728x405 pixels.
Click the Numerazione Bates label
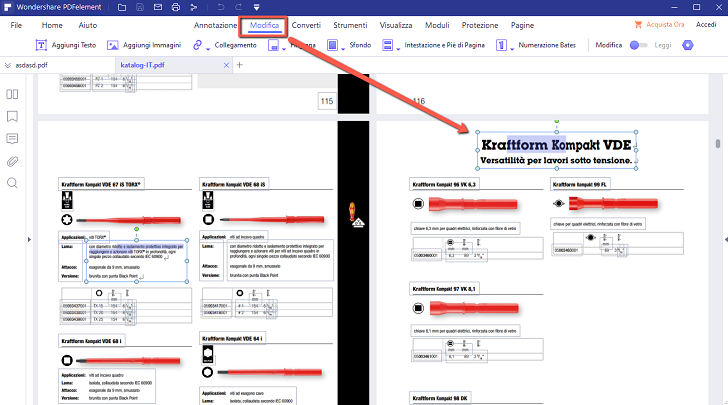point(547,45)
